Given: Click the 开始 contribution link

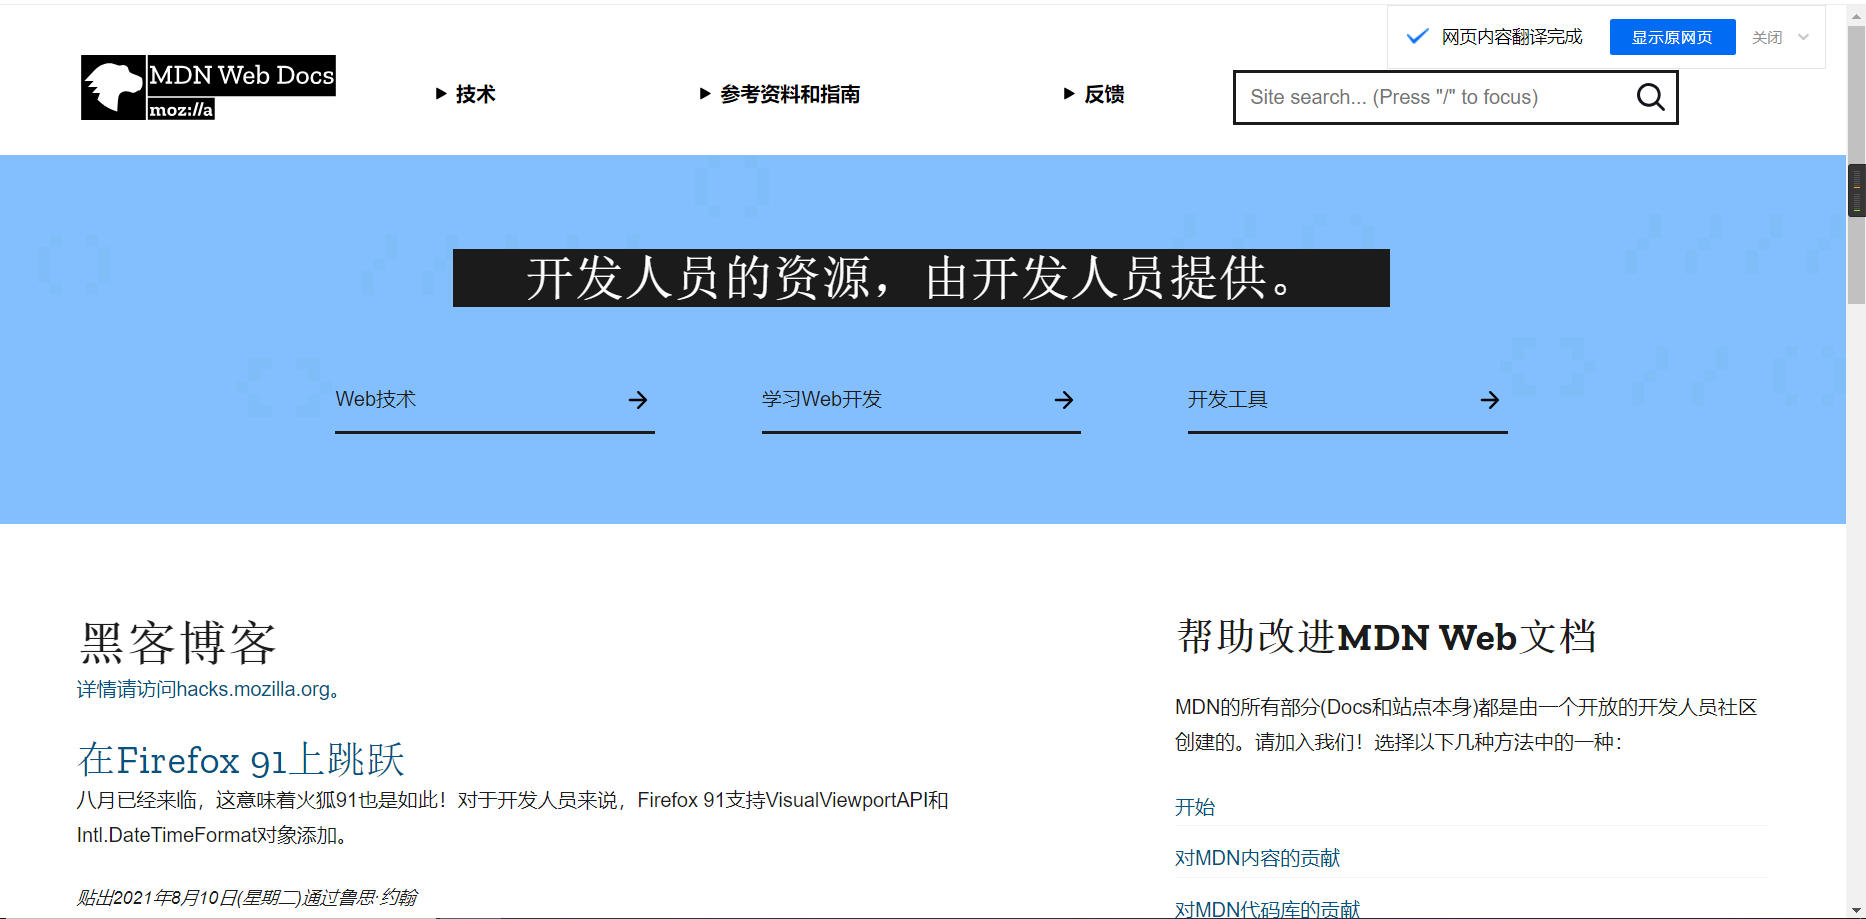Looking at the screenshot, I should click(x=1194, y=807).
